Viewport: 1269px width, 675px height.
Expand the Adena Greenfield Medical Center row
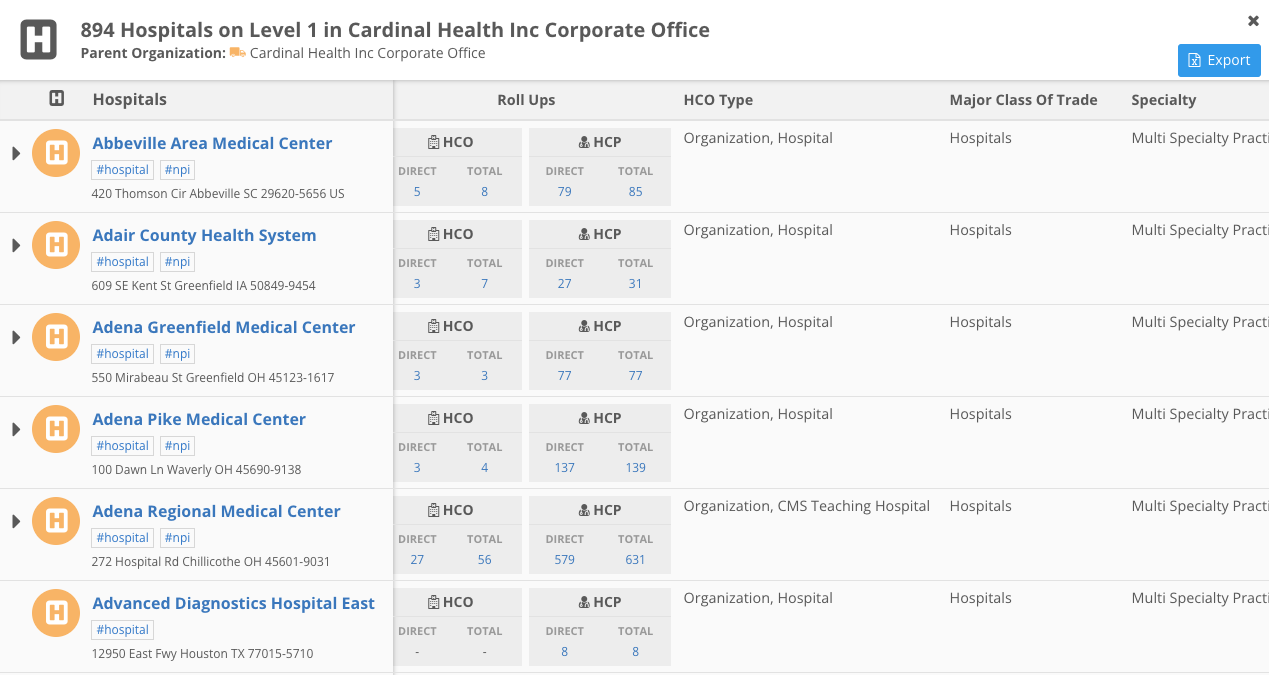[x=16, y=337]
